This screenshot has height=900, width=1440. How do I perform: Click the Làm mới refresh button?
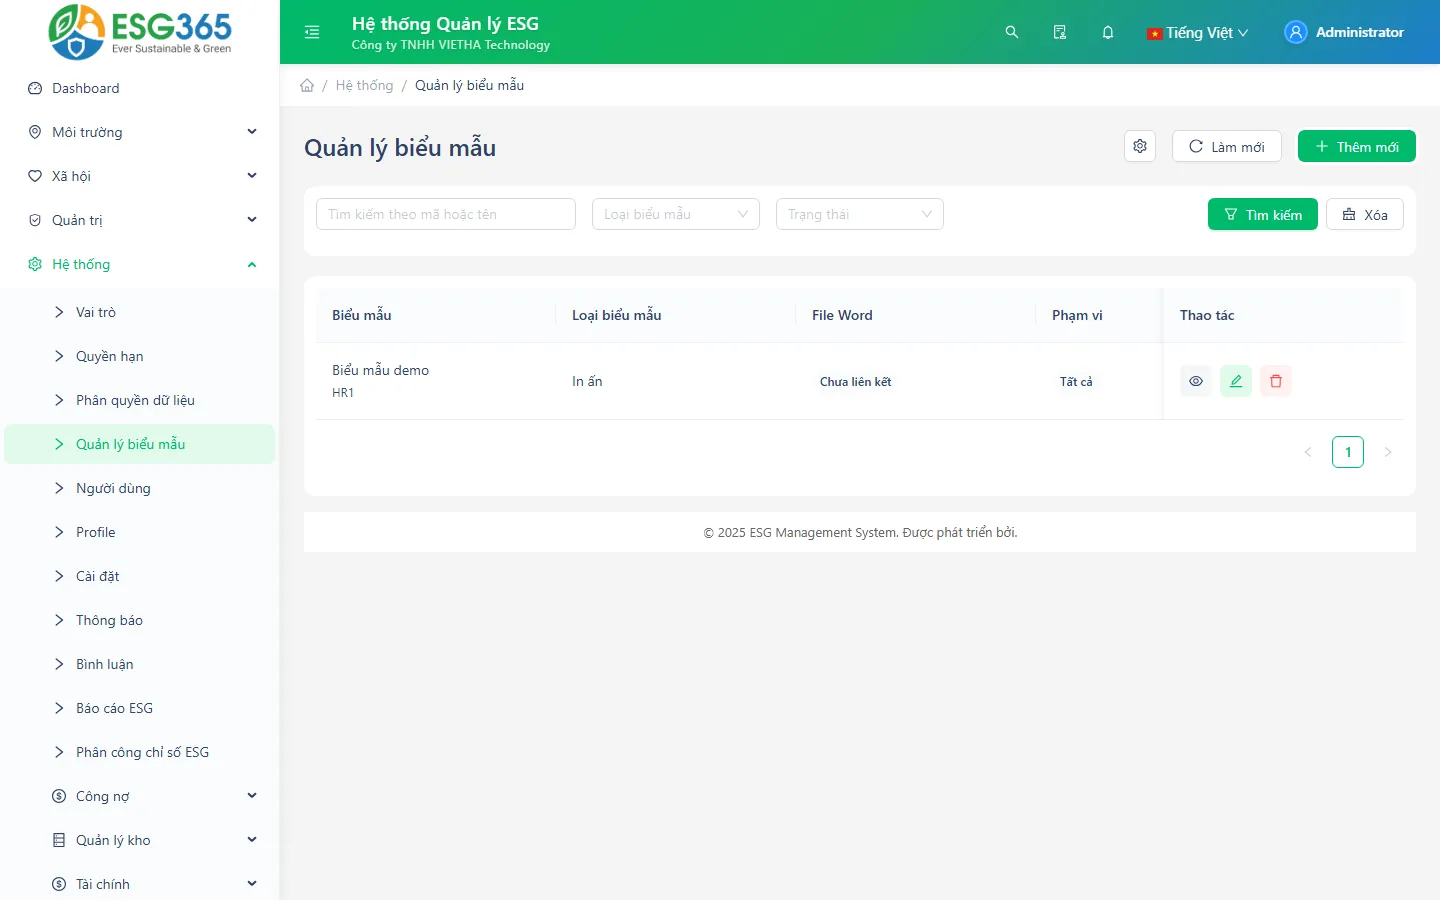(x=1227, y=146)
